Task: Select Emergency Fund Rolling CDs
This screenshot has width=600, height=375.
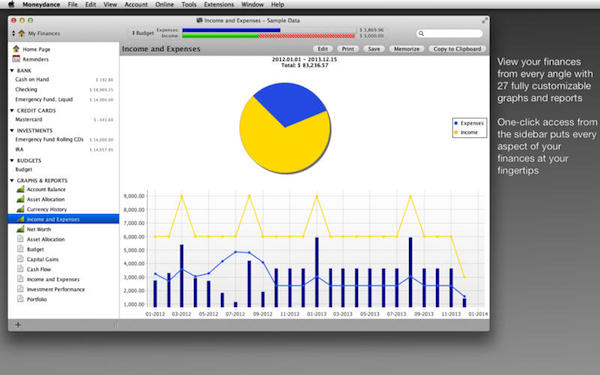Action: tap(64, 140)
